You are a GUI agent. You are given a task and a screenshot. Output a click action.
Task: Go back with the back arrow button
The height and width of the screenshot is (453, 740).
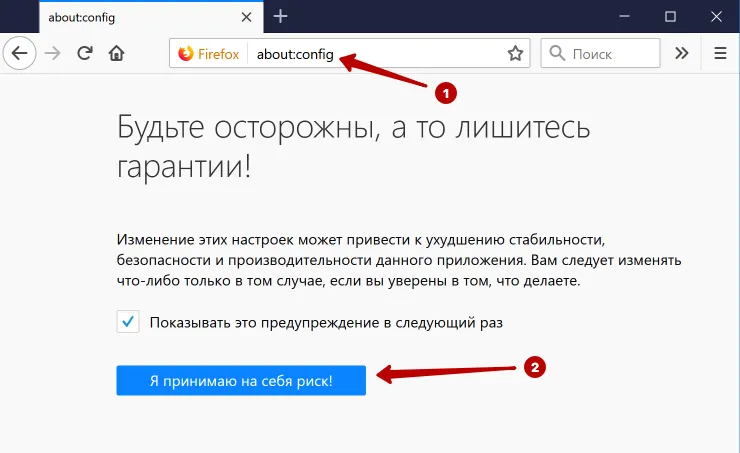tap(19, 53)
